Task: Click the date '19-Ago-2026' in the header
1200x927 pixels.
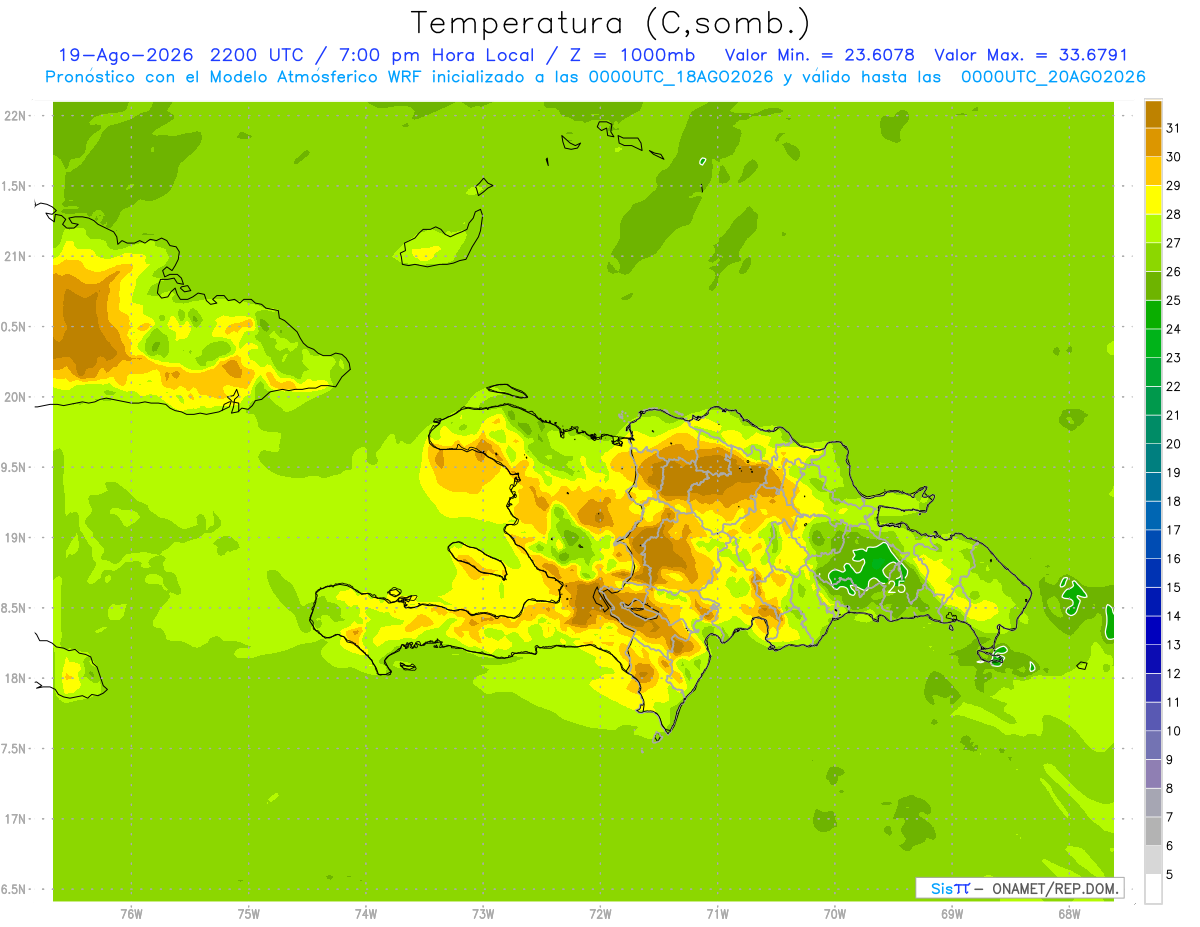Action: point(125,55)
